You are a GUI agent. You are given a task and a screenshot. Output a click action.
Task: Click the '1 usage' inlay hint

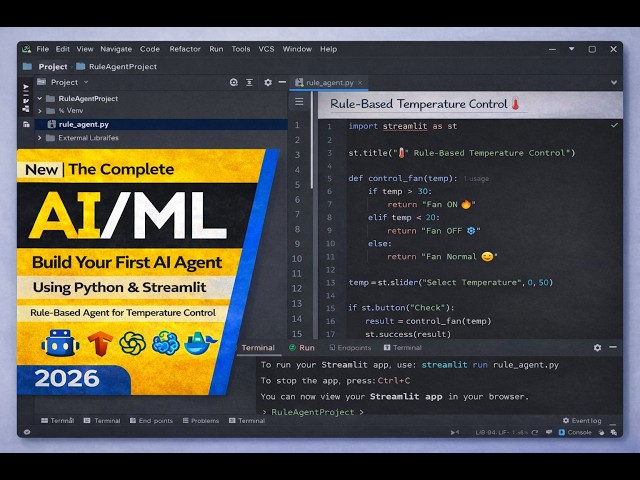point(476,179)
